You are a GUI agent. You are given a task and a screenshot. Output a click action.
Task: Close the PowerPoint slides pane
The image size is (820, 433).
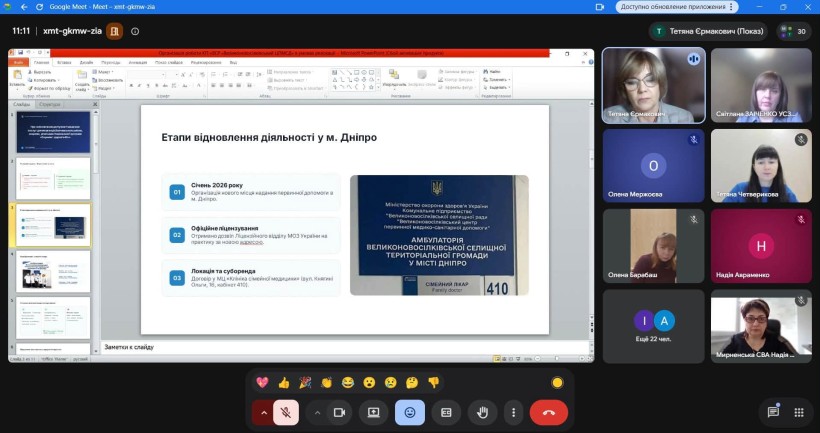tap(95, 105)
